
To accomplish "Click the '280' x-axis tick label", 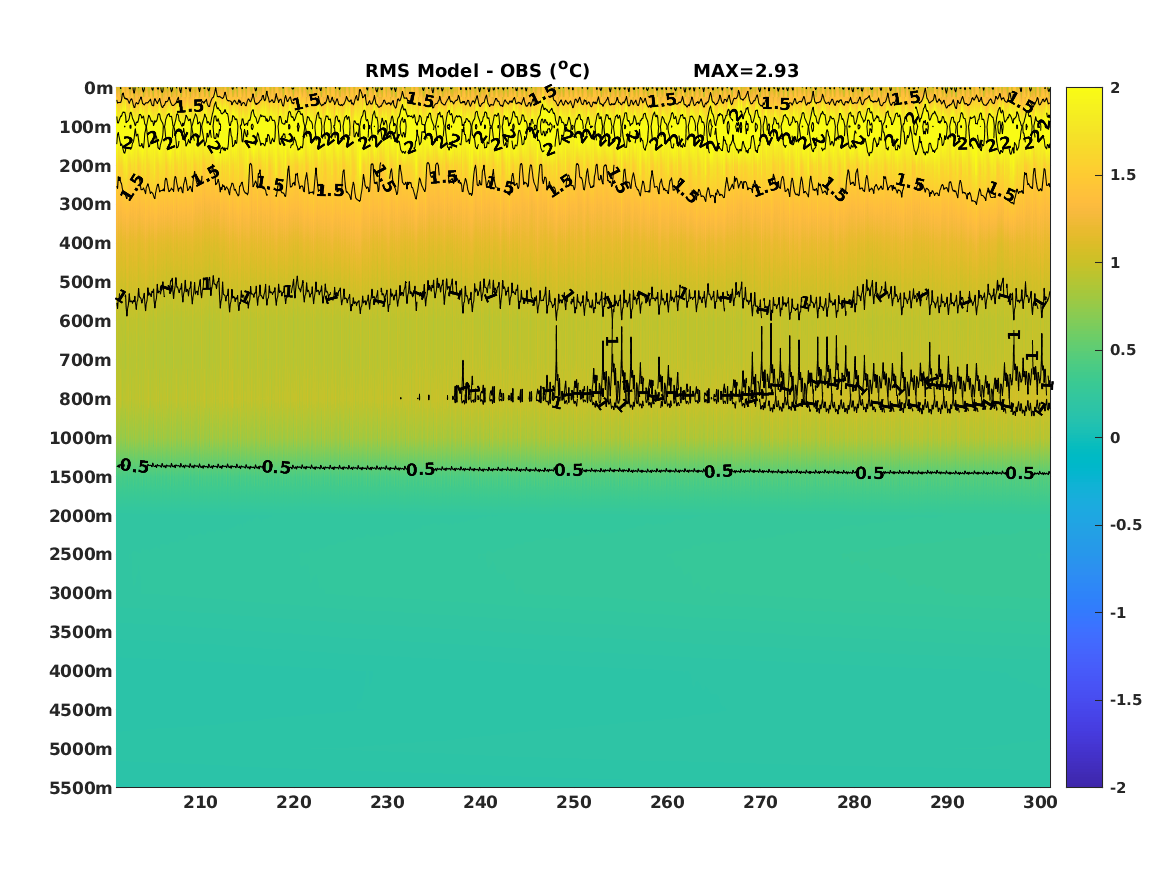I will [854, 802].
